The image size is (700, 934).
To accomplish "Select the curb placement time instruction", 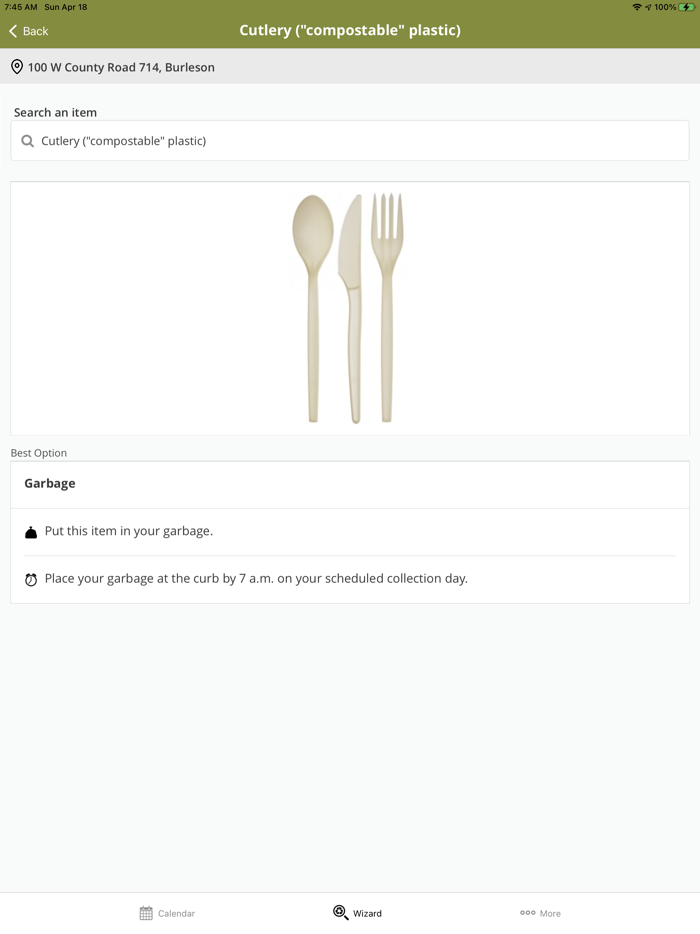I will (x=256, y=578).
